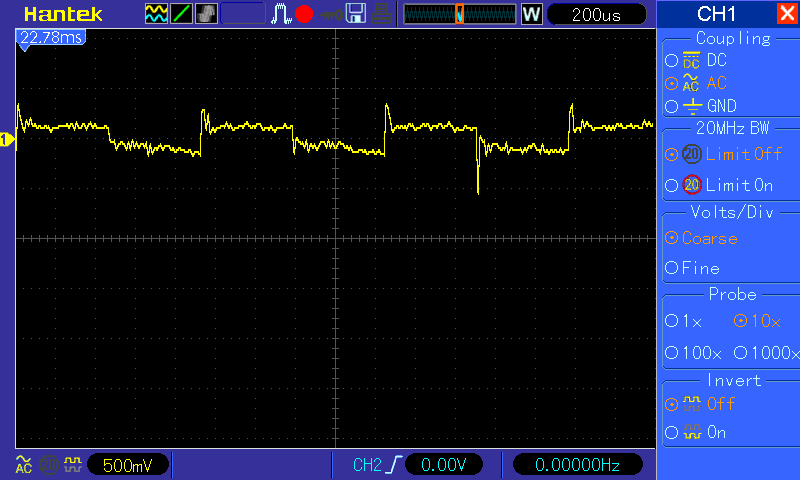Set Invert to Off
The height and width of the screenshot is (480, 800).
pos(671,405)
